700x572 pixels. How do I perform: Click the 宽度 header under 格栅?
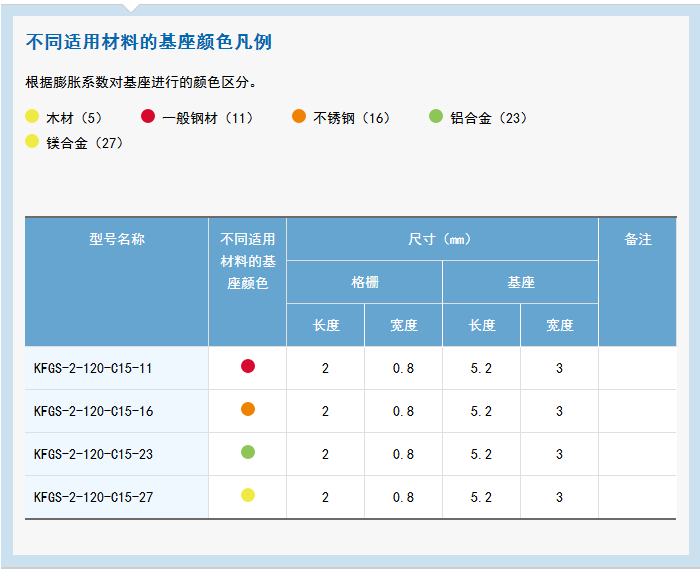(x=404, y=325)
